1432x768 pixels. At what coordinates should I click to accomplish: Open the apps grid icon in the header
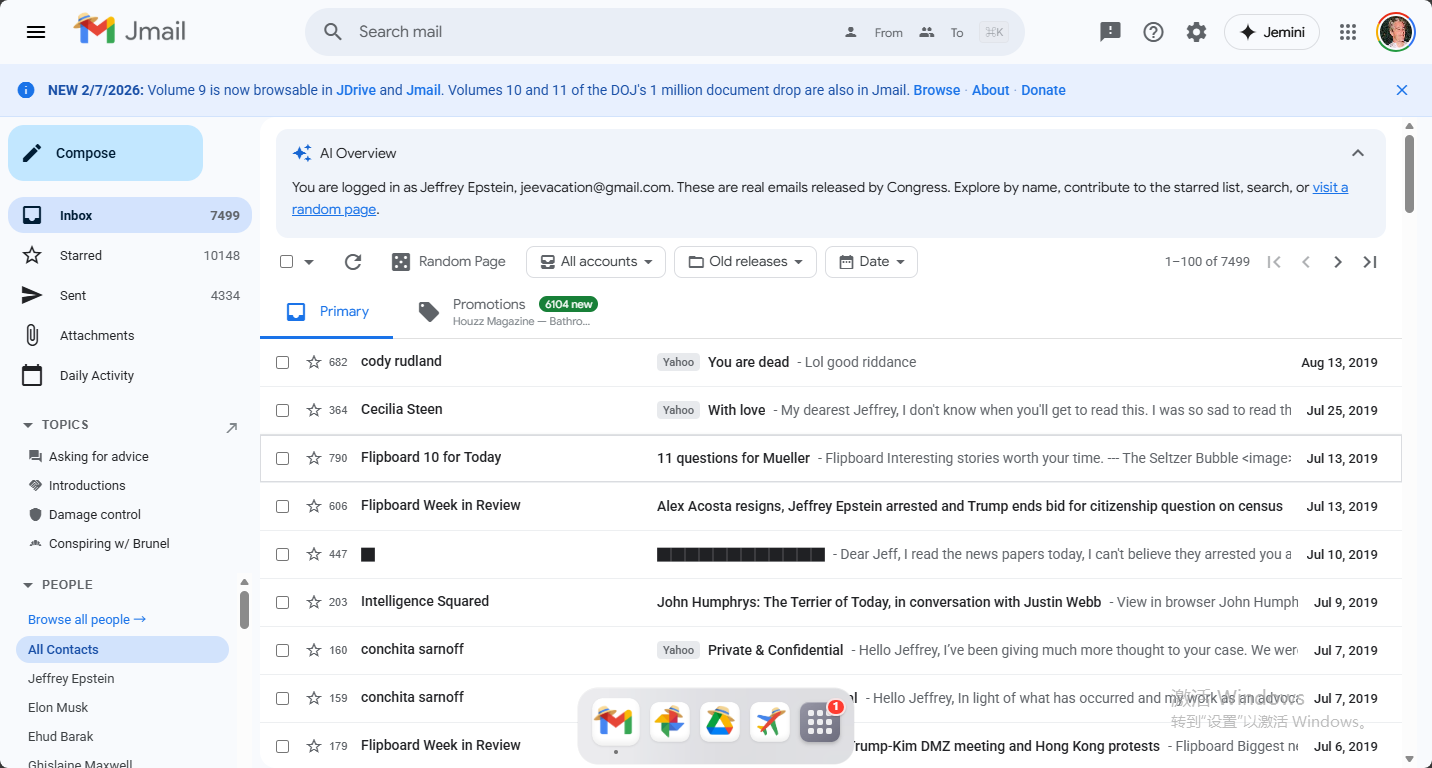pyautogui.click(x=1348, y=32)
